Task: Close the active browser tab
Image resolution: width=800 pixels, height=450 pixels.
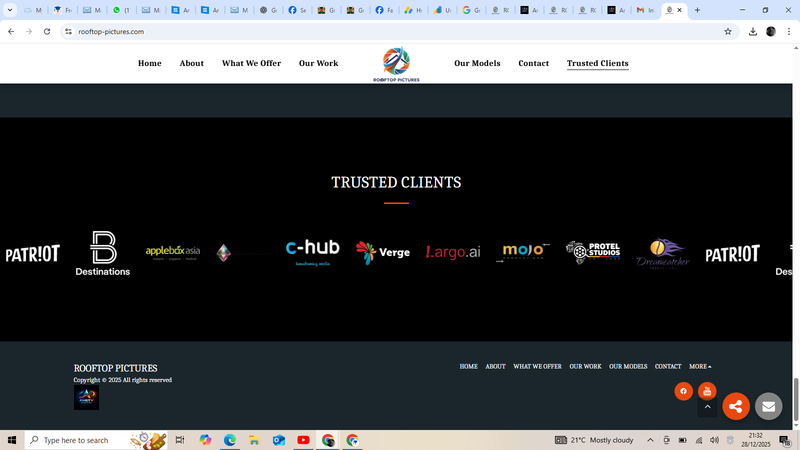Action: pyautogui.click(x=680, y=10)
